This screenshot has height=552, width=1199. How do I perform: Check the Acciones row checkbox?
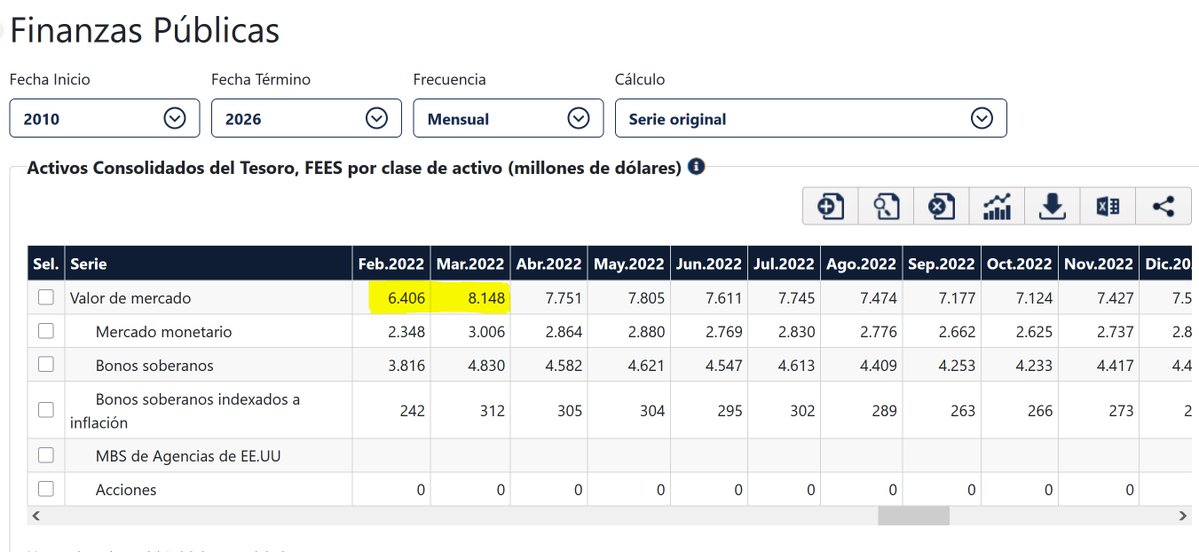(46, 489)
